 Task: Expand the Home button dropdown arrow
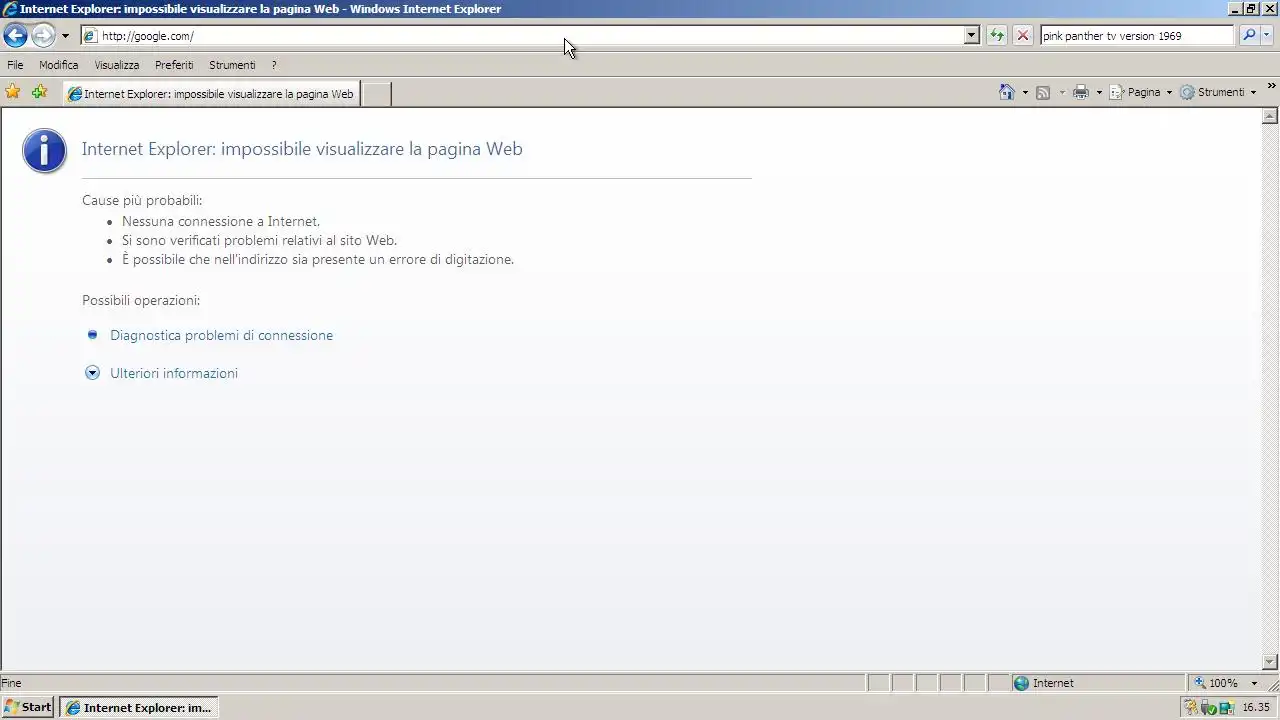coord(1025,93)
